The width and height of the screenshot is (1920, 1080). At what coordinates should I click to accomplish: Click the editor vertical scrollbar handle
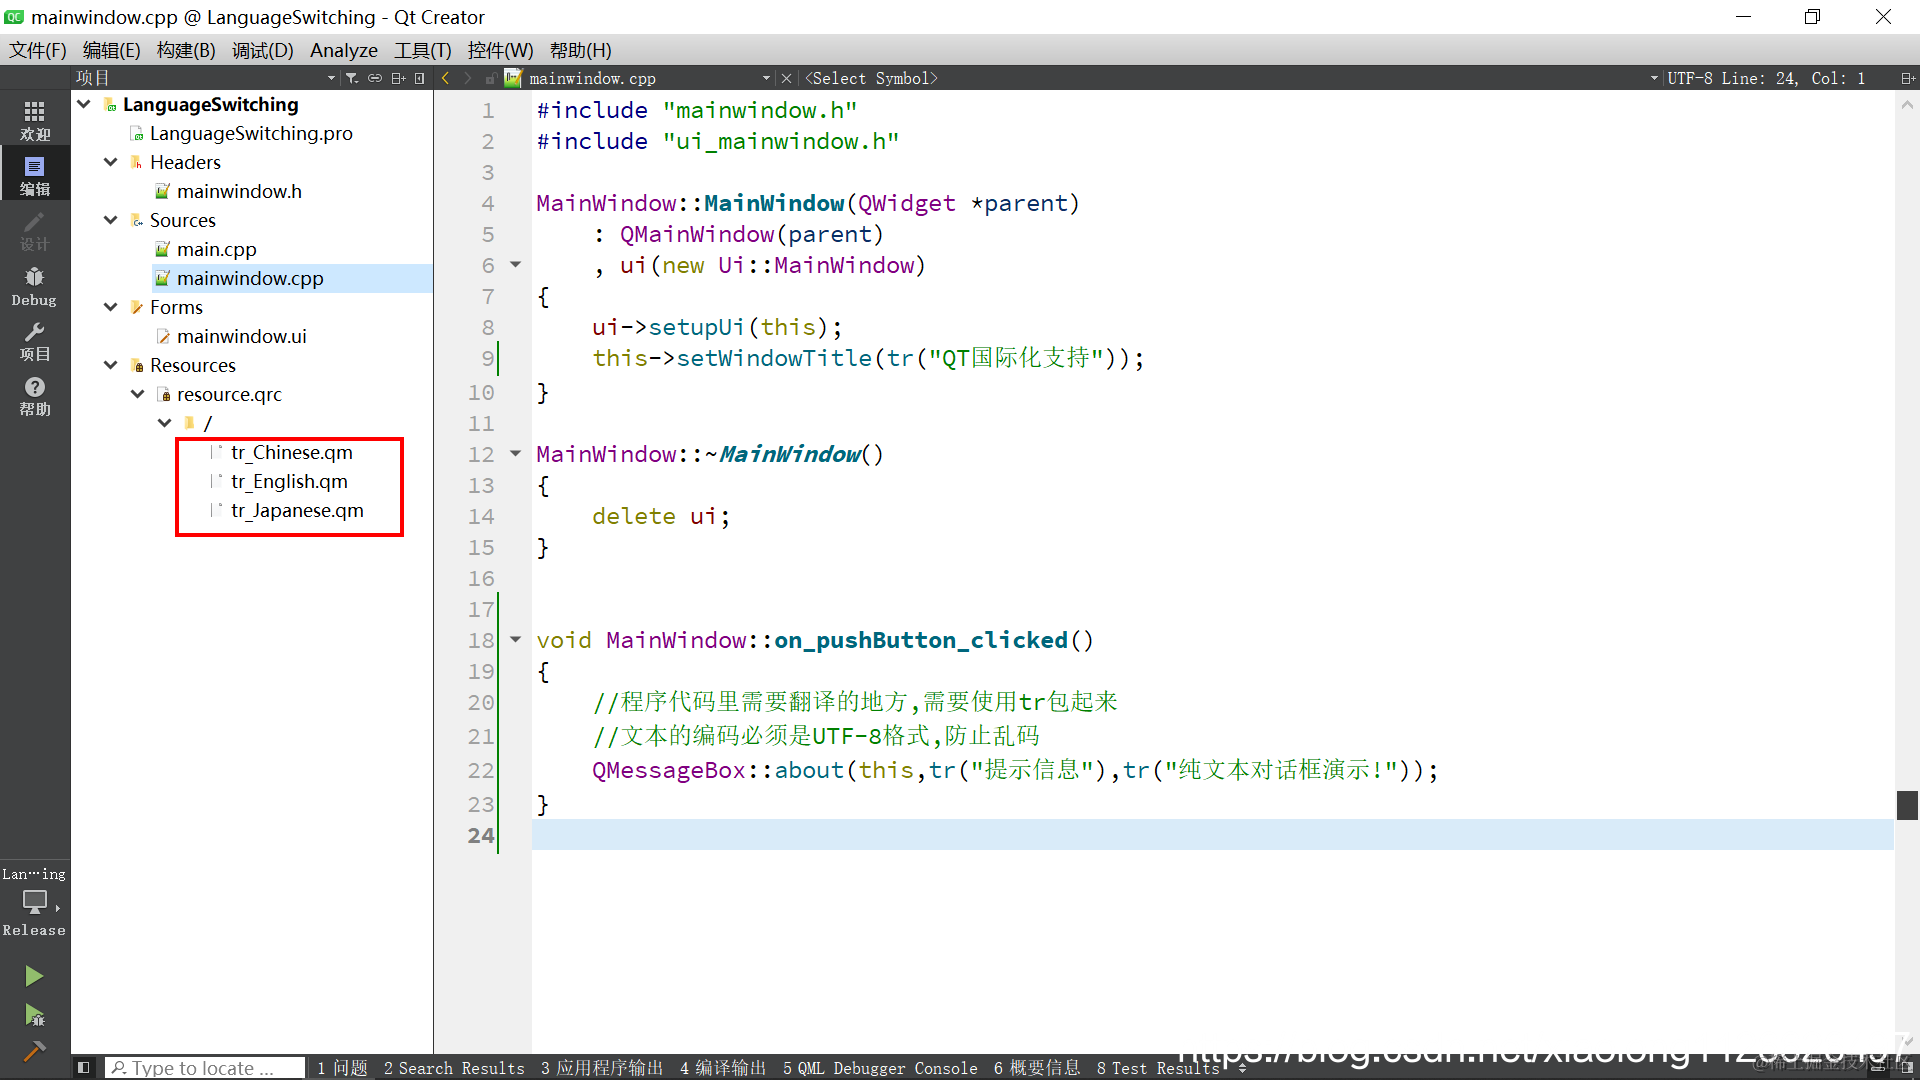click(x=1907, y=805)
